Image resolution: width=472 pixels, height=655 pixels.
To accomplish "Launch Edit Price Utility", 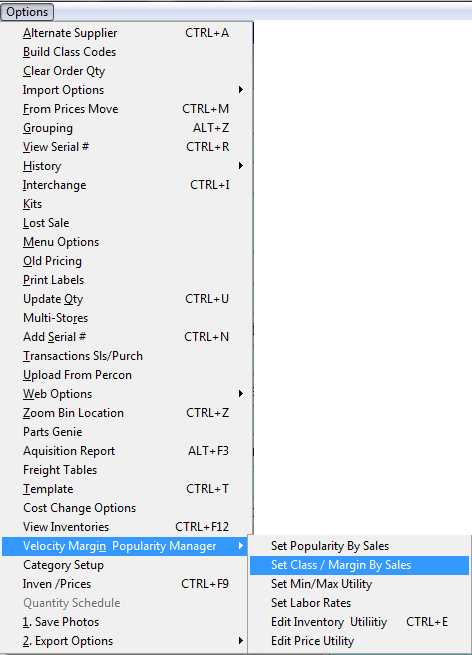I will click(359, 641).
